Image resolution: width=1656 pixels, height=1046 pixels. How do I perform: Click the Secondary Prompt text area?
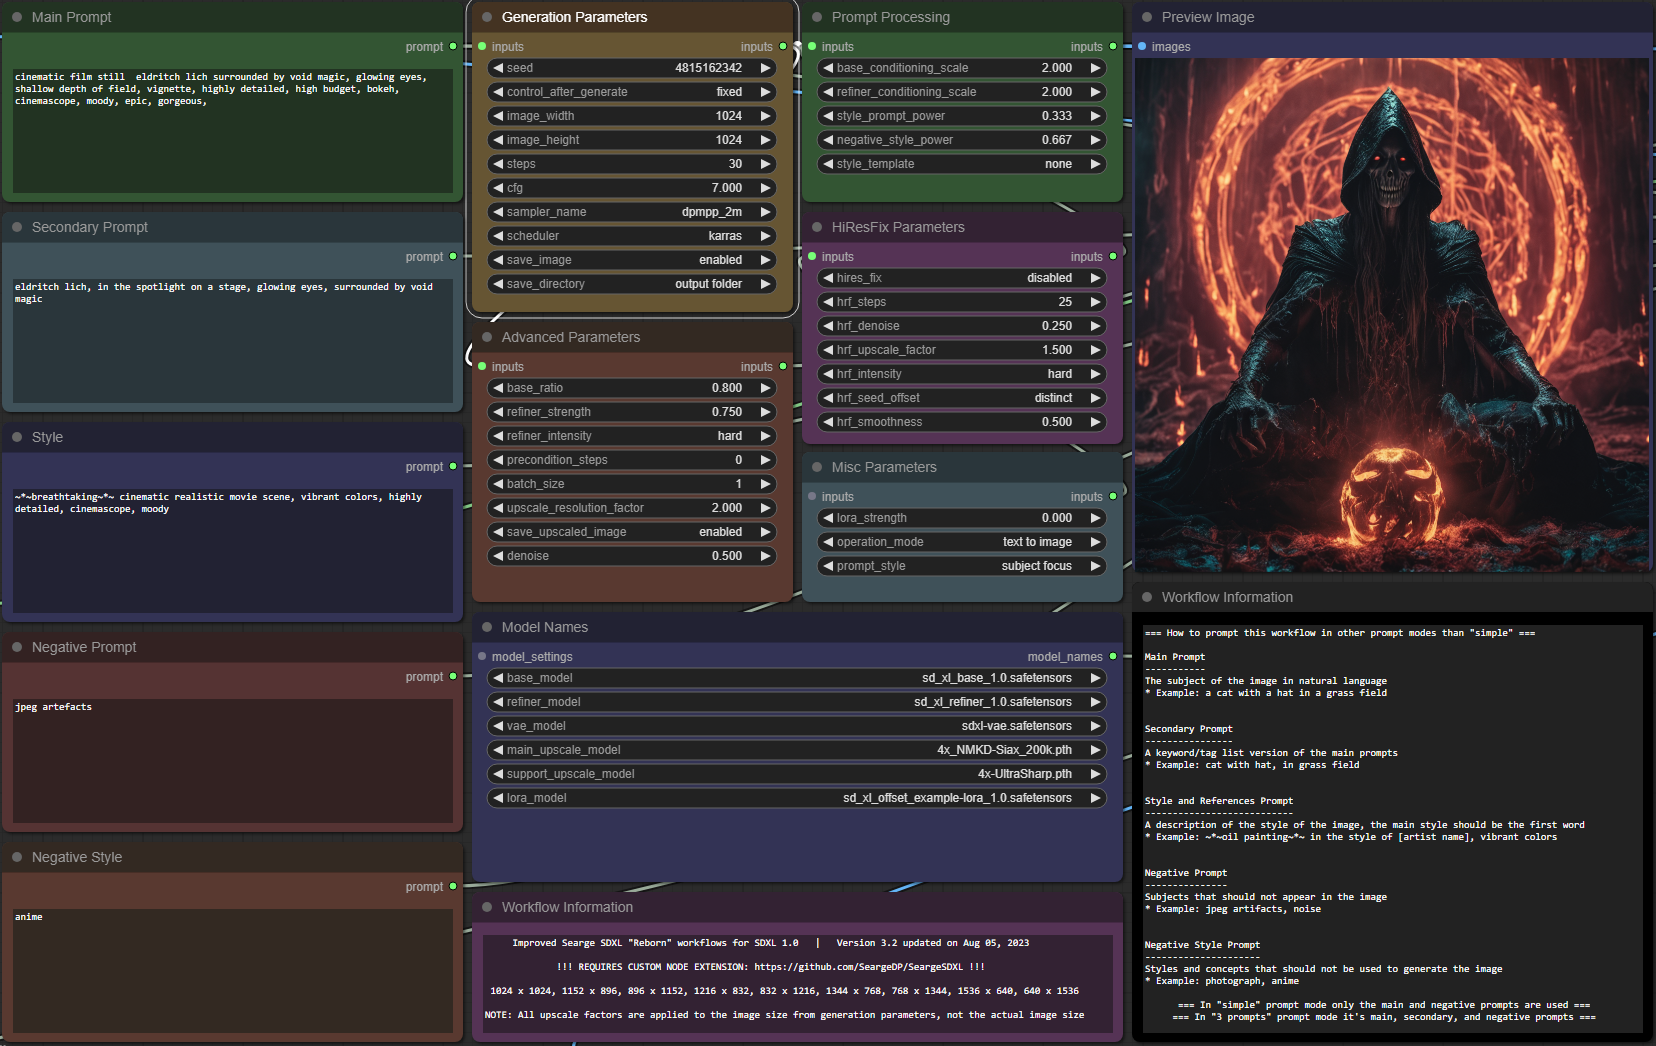pos(233,340)
